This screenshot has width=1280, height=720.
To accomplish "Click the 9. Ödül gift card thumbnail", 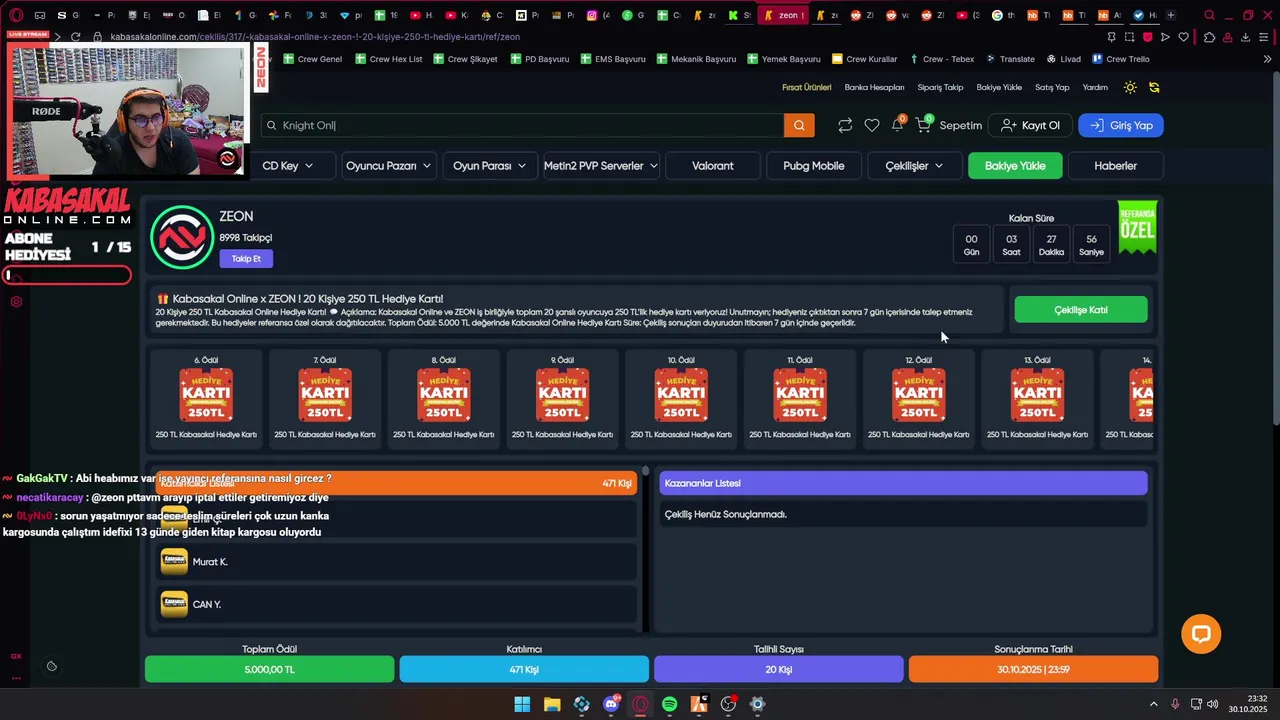I will coord(562,395).
